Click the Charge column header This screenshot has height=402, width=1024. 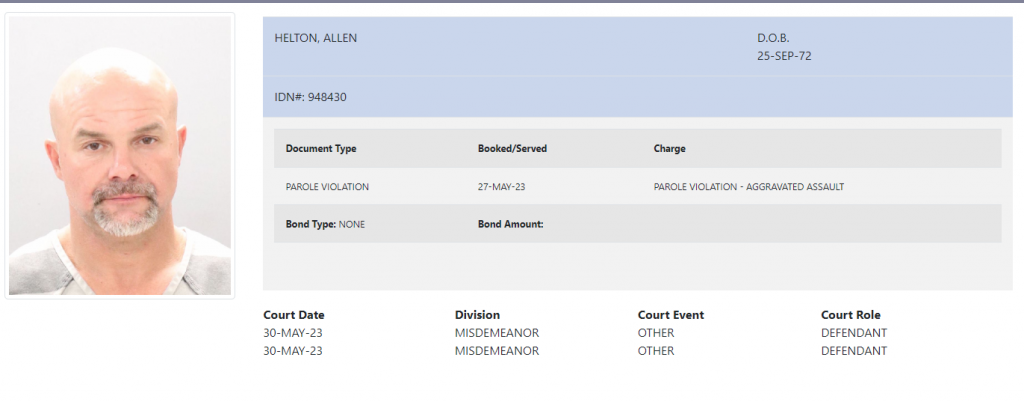[x=669, y=148]
